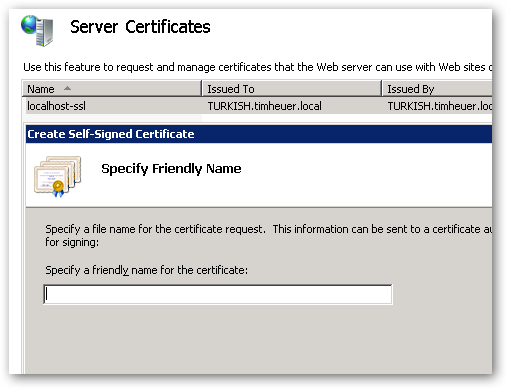Click the TURKISH.timheuer.local Issued To cell

(x=265, y=106)
